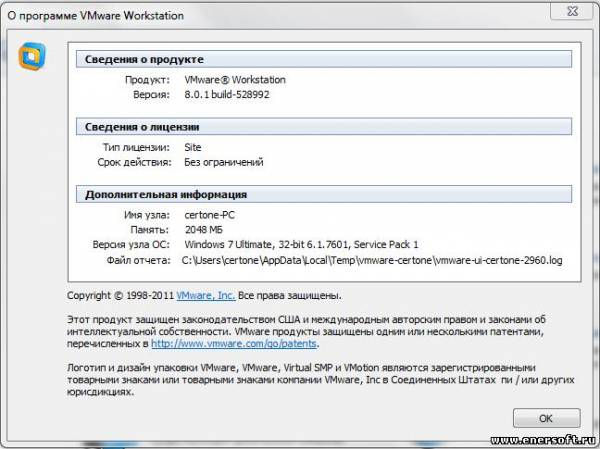
Task: Click the Сведения о продукте header
Action: point(324,59)
